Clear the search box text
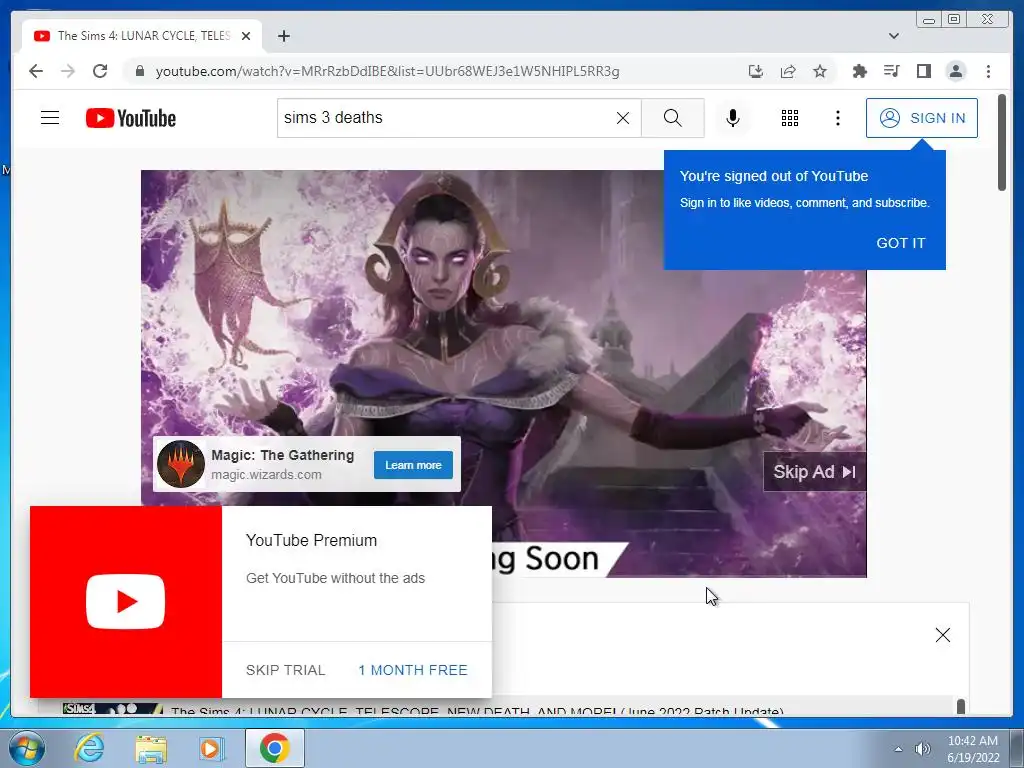Viewport: 1024px width, 768px height. click(x=623, y=118)
